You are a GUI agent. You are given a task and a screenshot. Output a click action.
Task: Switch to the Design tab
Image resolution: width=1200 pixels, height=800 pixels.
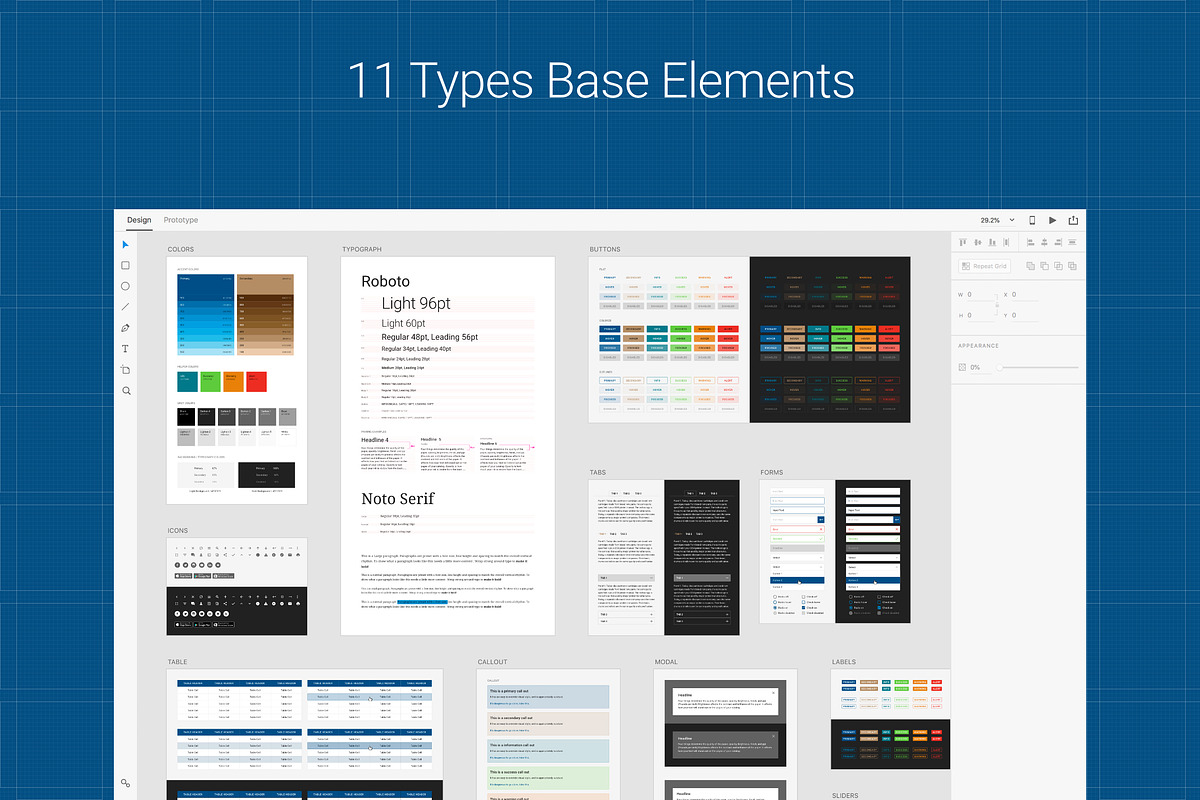click(x=139, y=220)
